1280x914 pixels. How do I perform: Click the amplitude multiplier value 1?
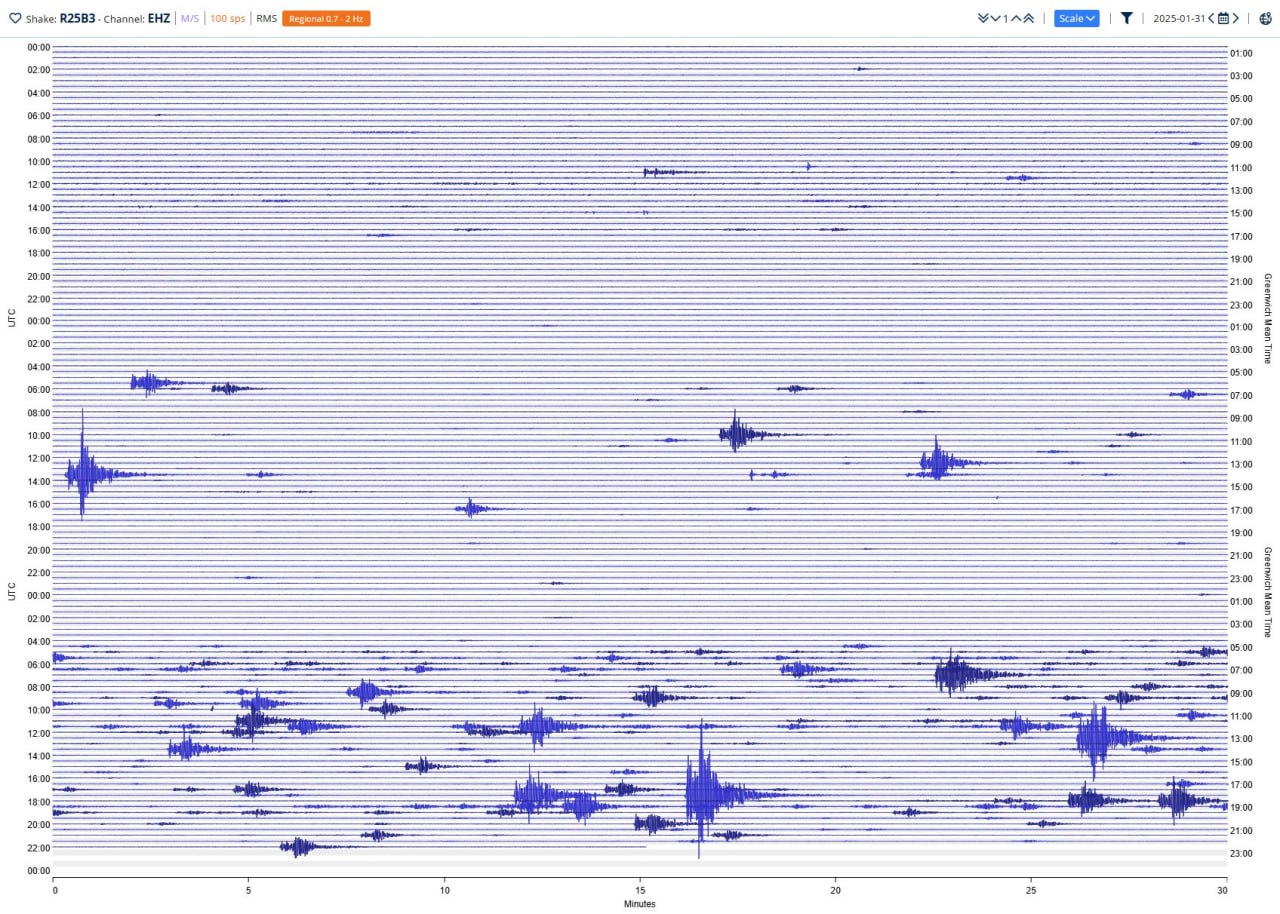coord(1006,18)
